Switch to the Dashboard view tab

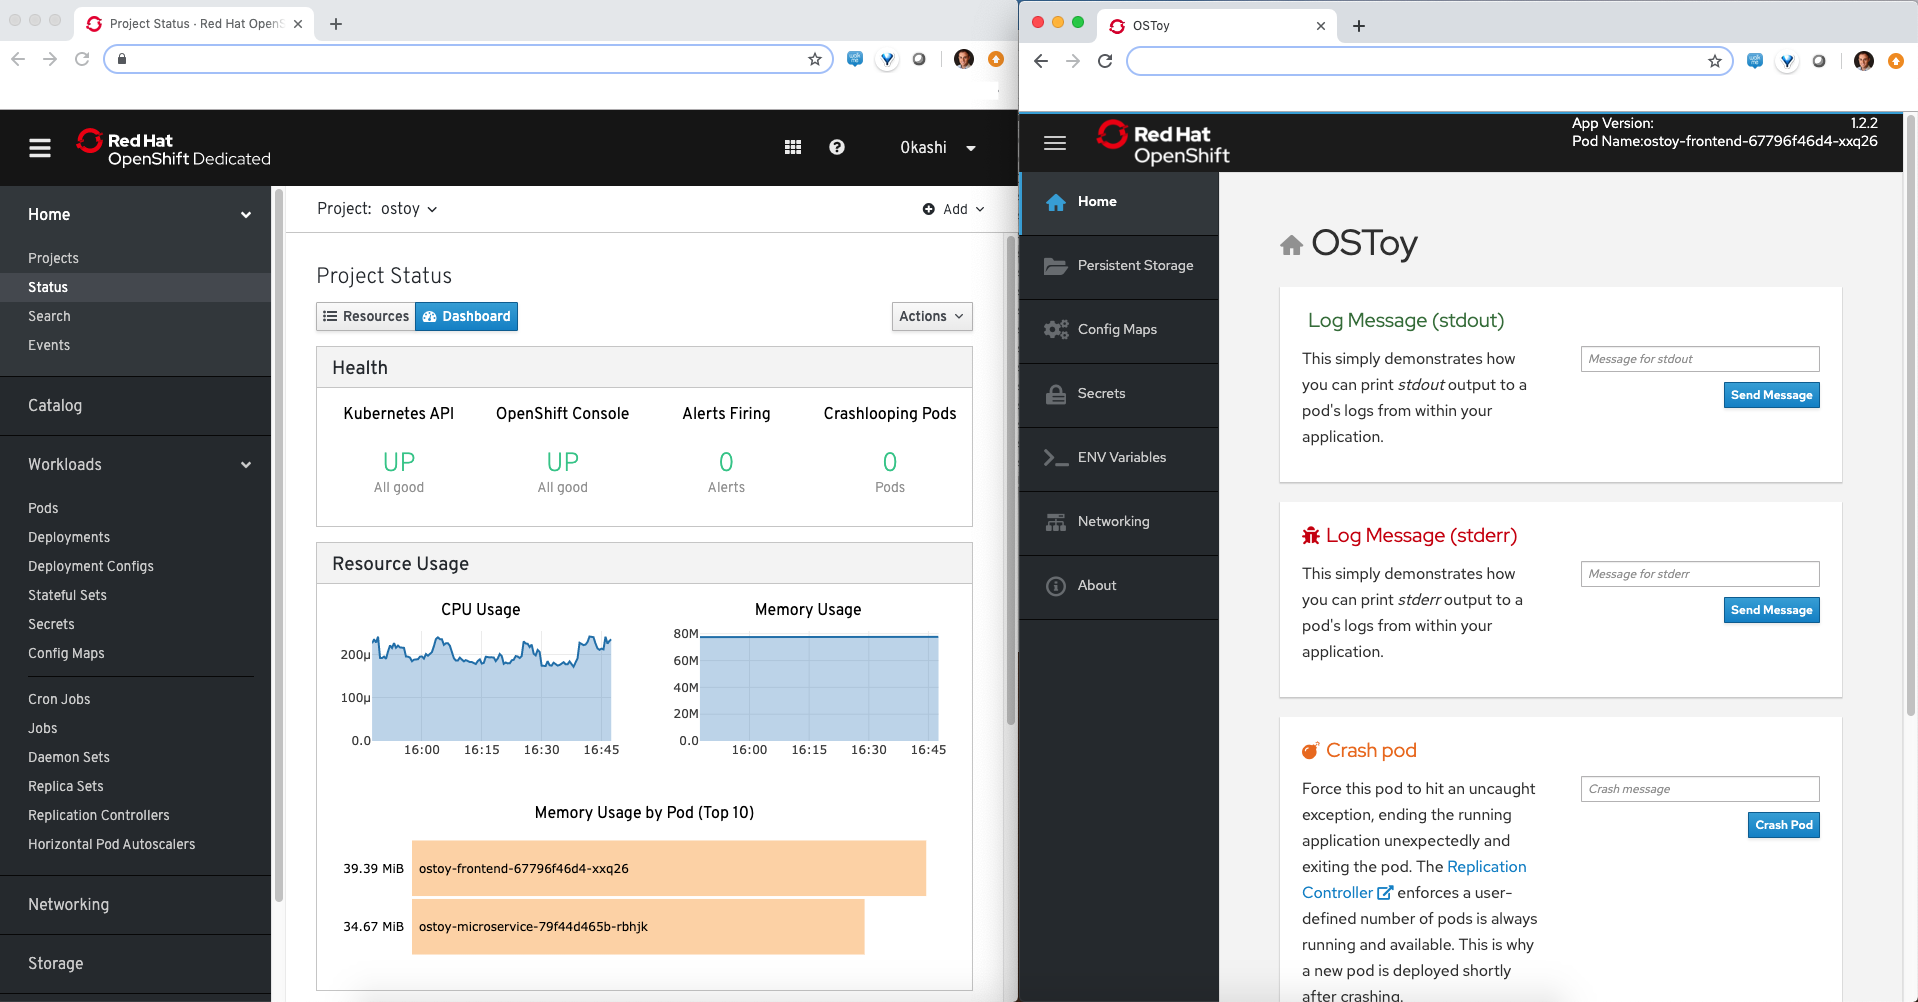(x=467, y=316)
